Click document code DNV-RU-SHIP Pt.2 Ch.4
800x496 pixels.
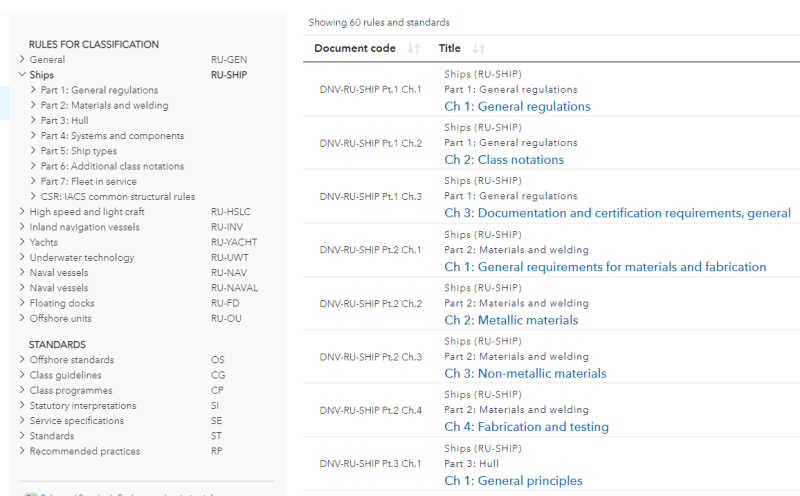coord(370,410)
